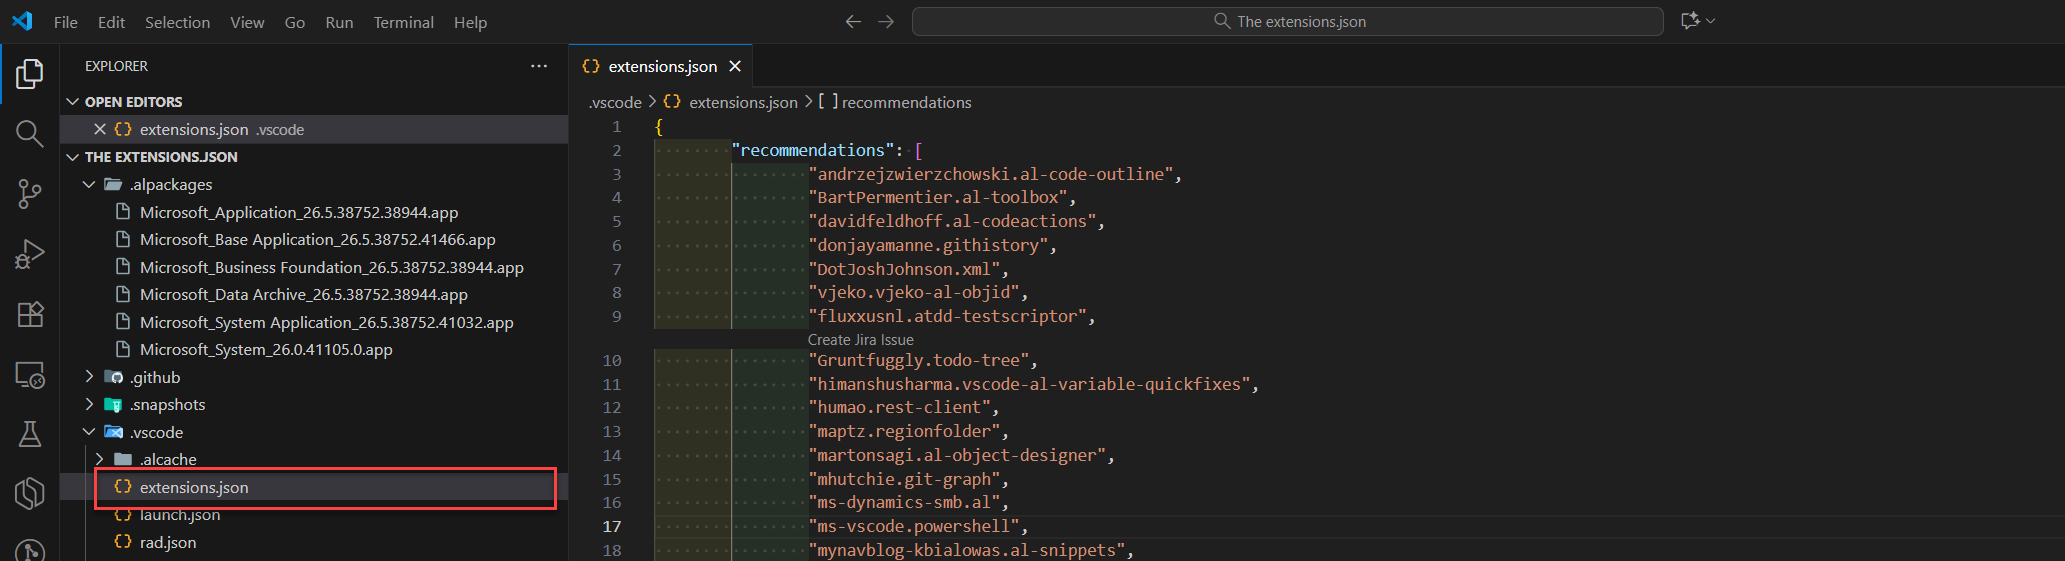Open Microsoft_System_26.0.41105.0.app file

pyautogui.click(x=266, y=350)
